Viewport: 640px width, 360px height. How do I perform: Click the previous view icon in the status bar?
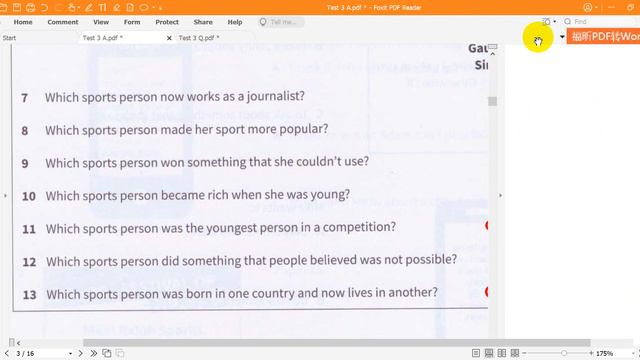coord(107,353)
